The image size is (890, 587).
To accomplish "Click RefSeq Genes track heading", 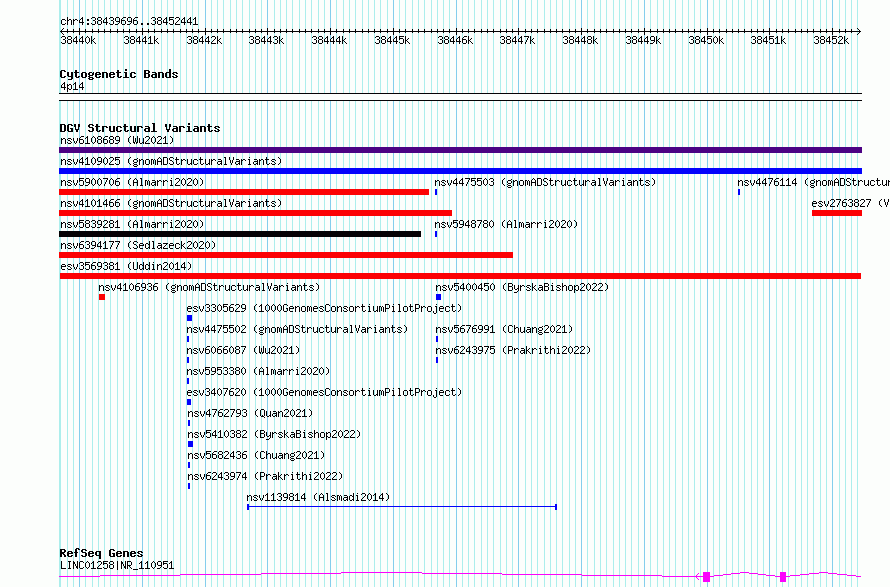I will pos(101,553).
